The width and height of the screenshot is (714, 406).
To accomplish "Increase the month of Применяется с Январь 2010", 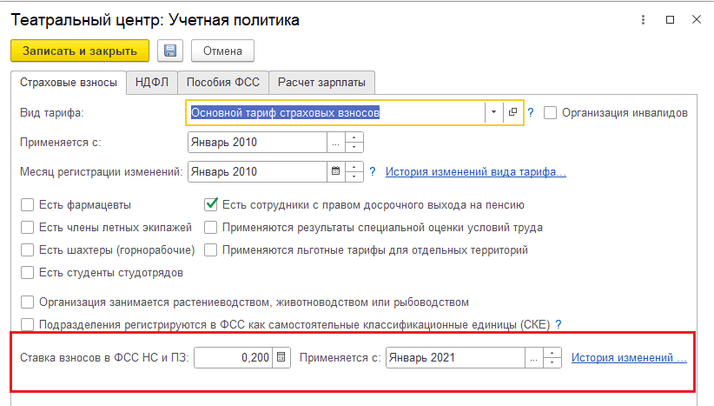I will pos(354,137).
